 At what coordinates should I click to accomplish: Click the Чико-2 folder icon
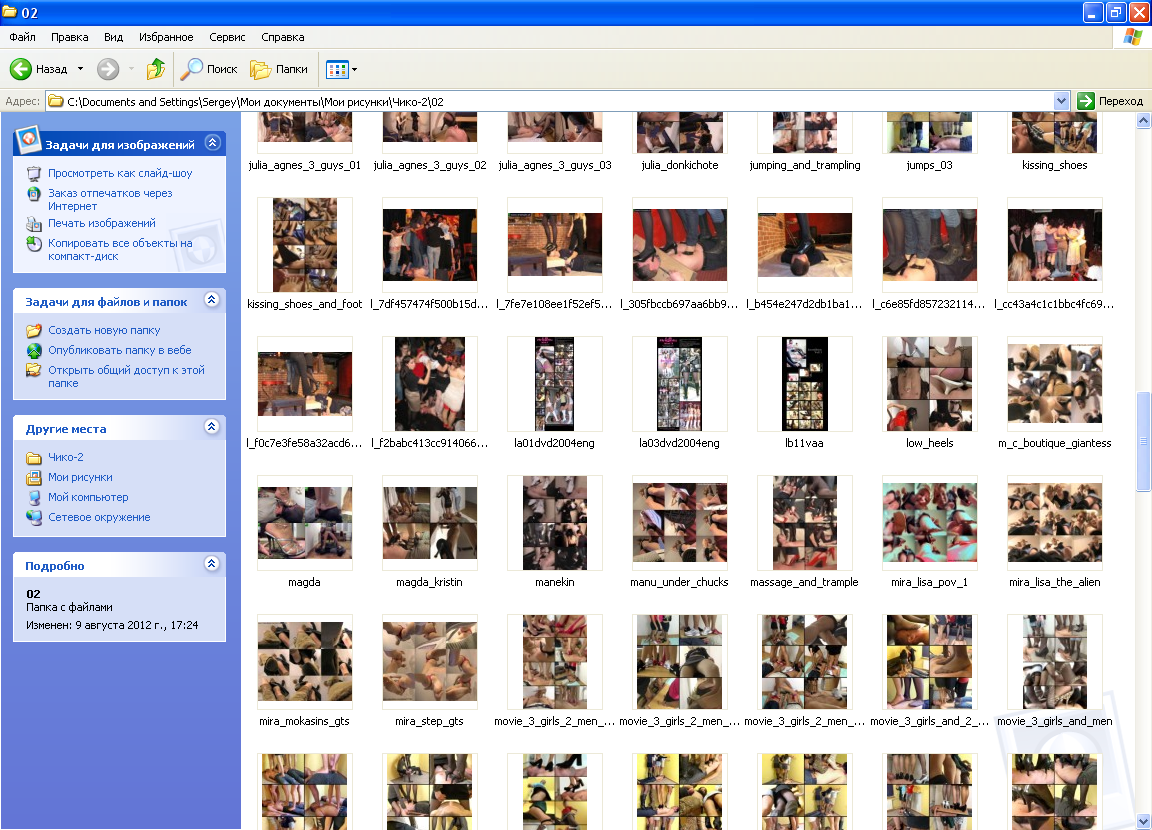pyautogui.click(x=34, y=458)
